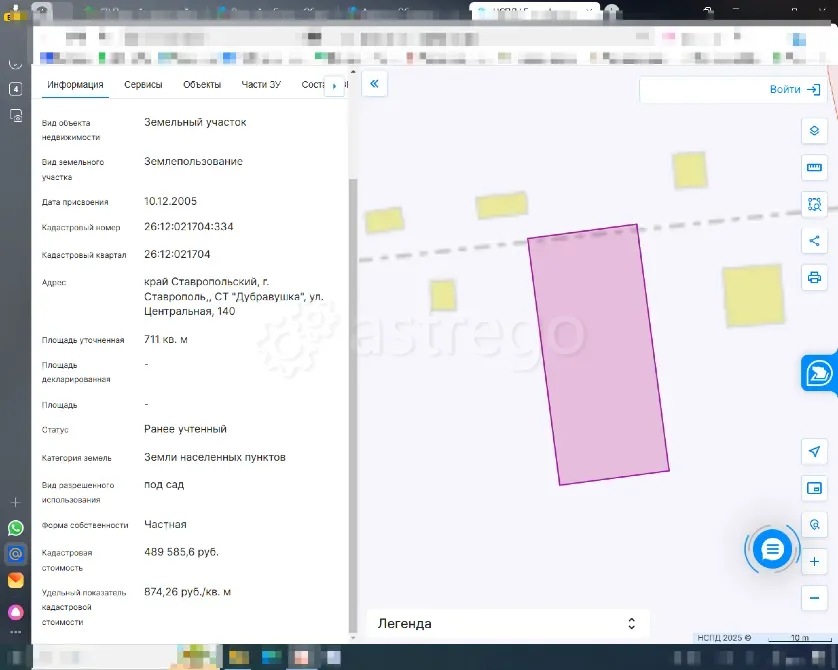Zoom out with the minus button
Image resolution: width=838 pixels, height=670 pixels.
[814, 598]
